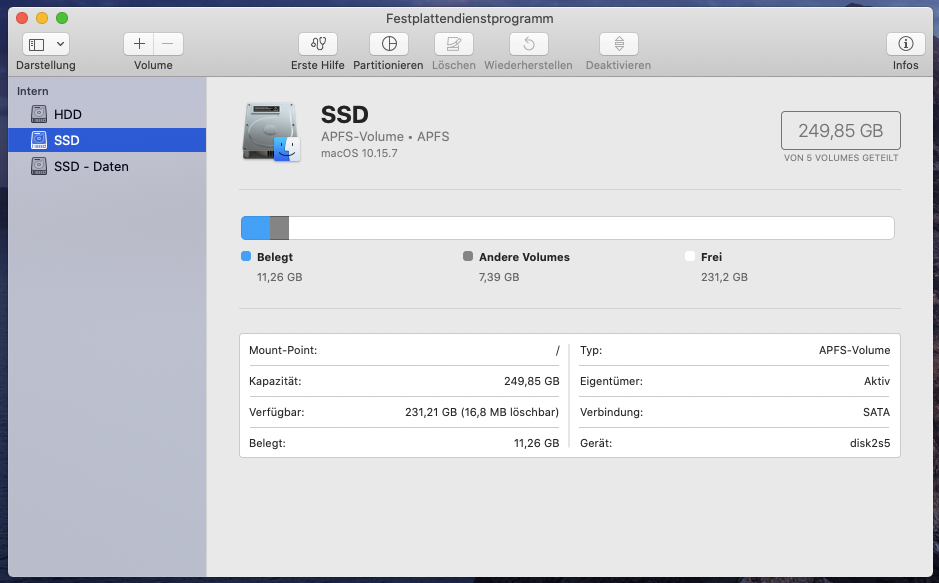Click the gray Andere Volumes swatch
The height and width of the screenshot is (583, 939).
[x=468, y=257]
